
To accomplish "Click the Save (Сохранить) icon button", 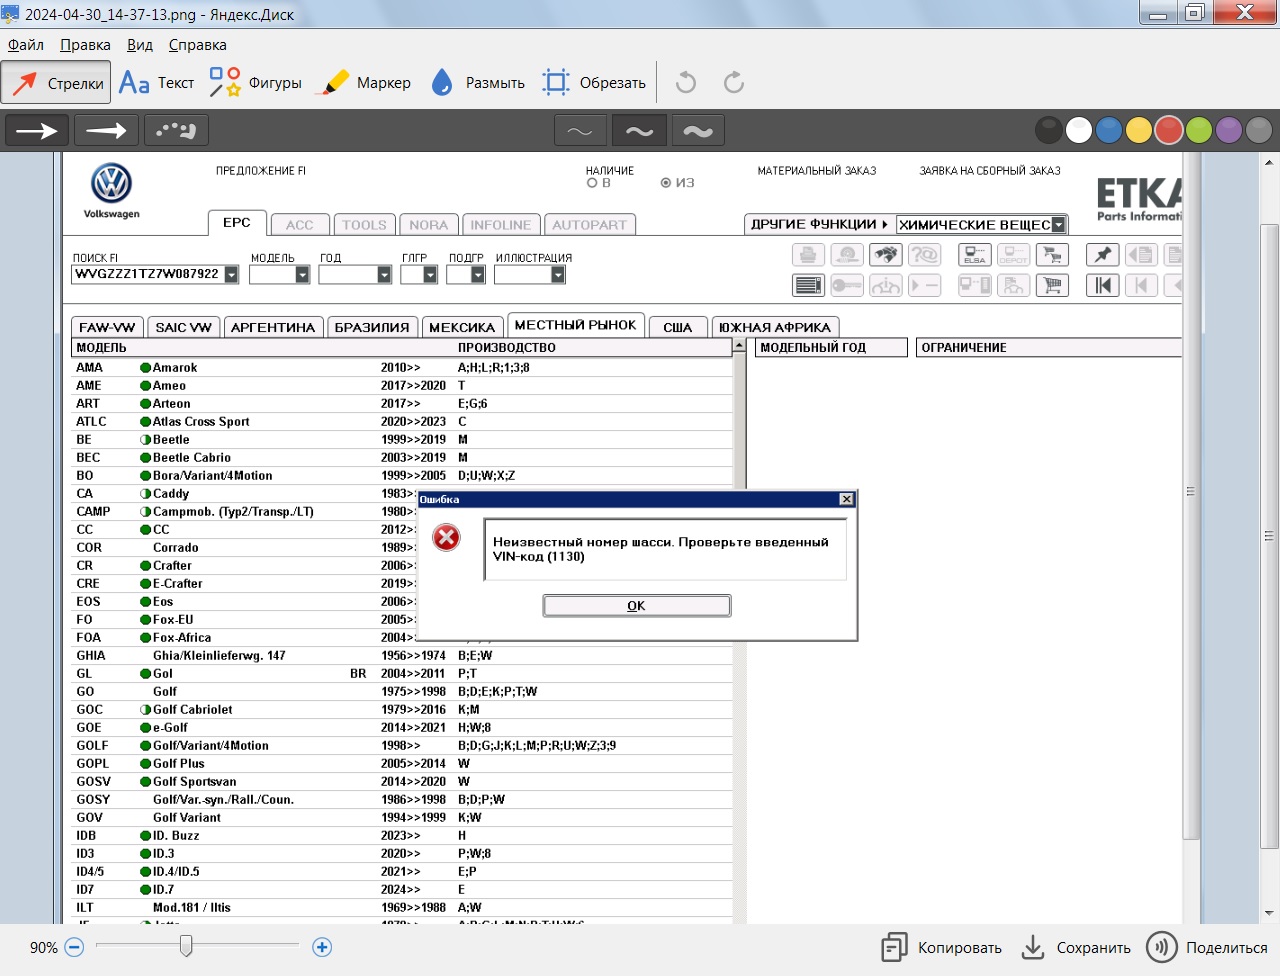I will point(1033,947).
